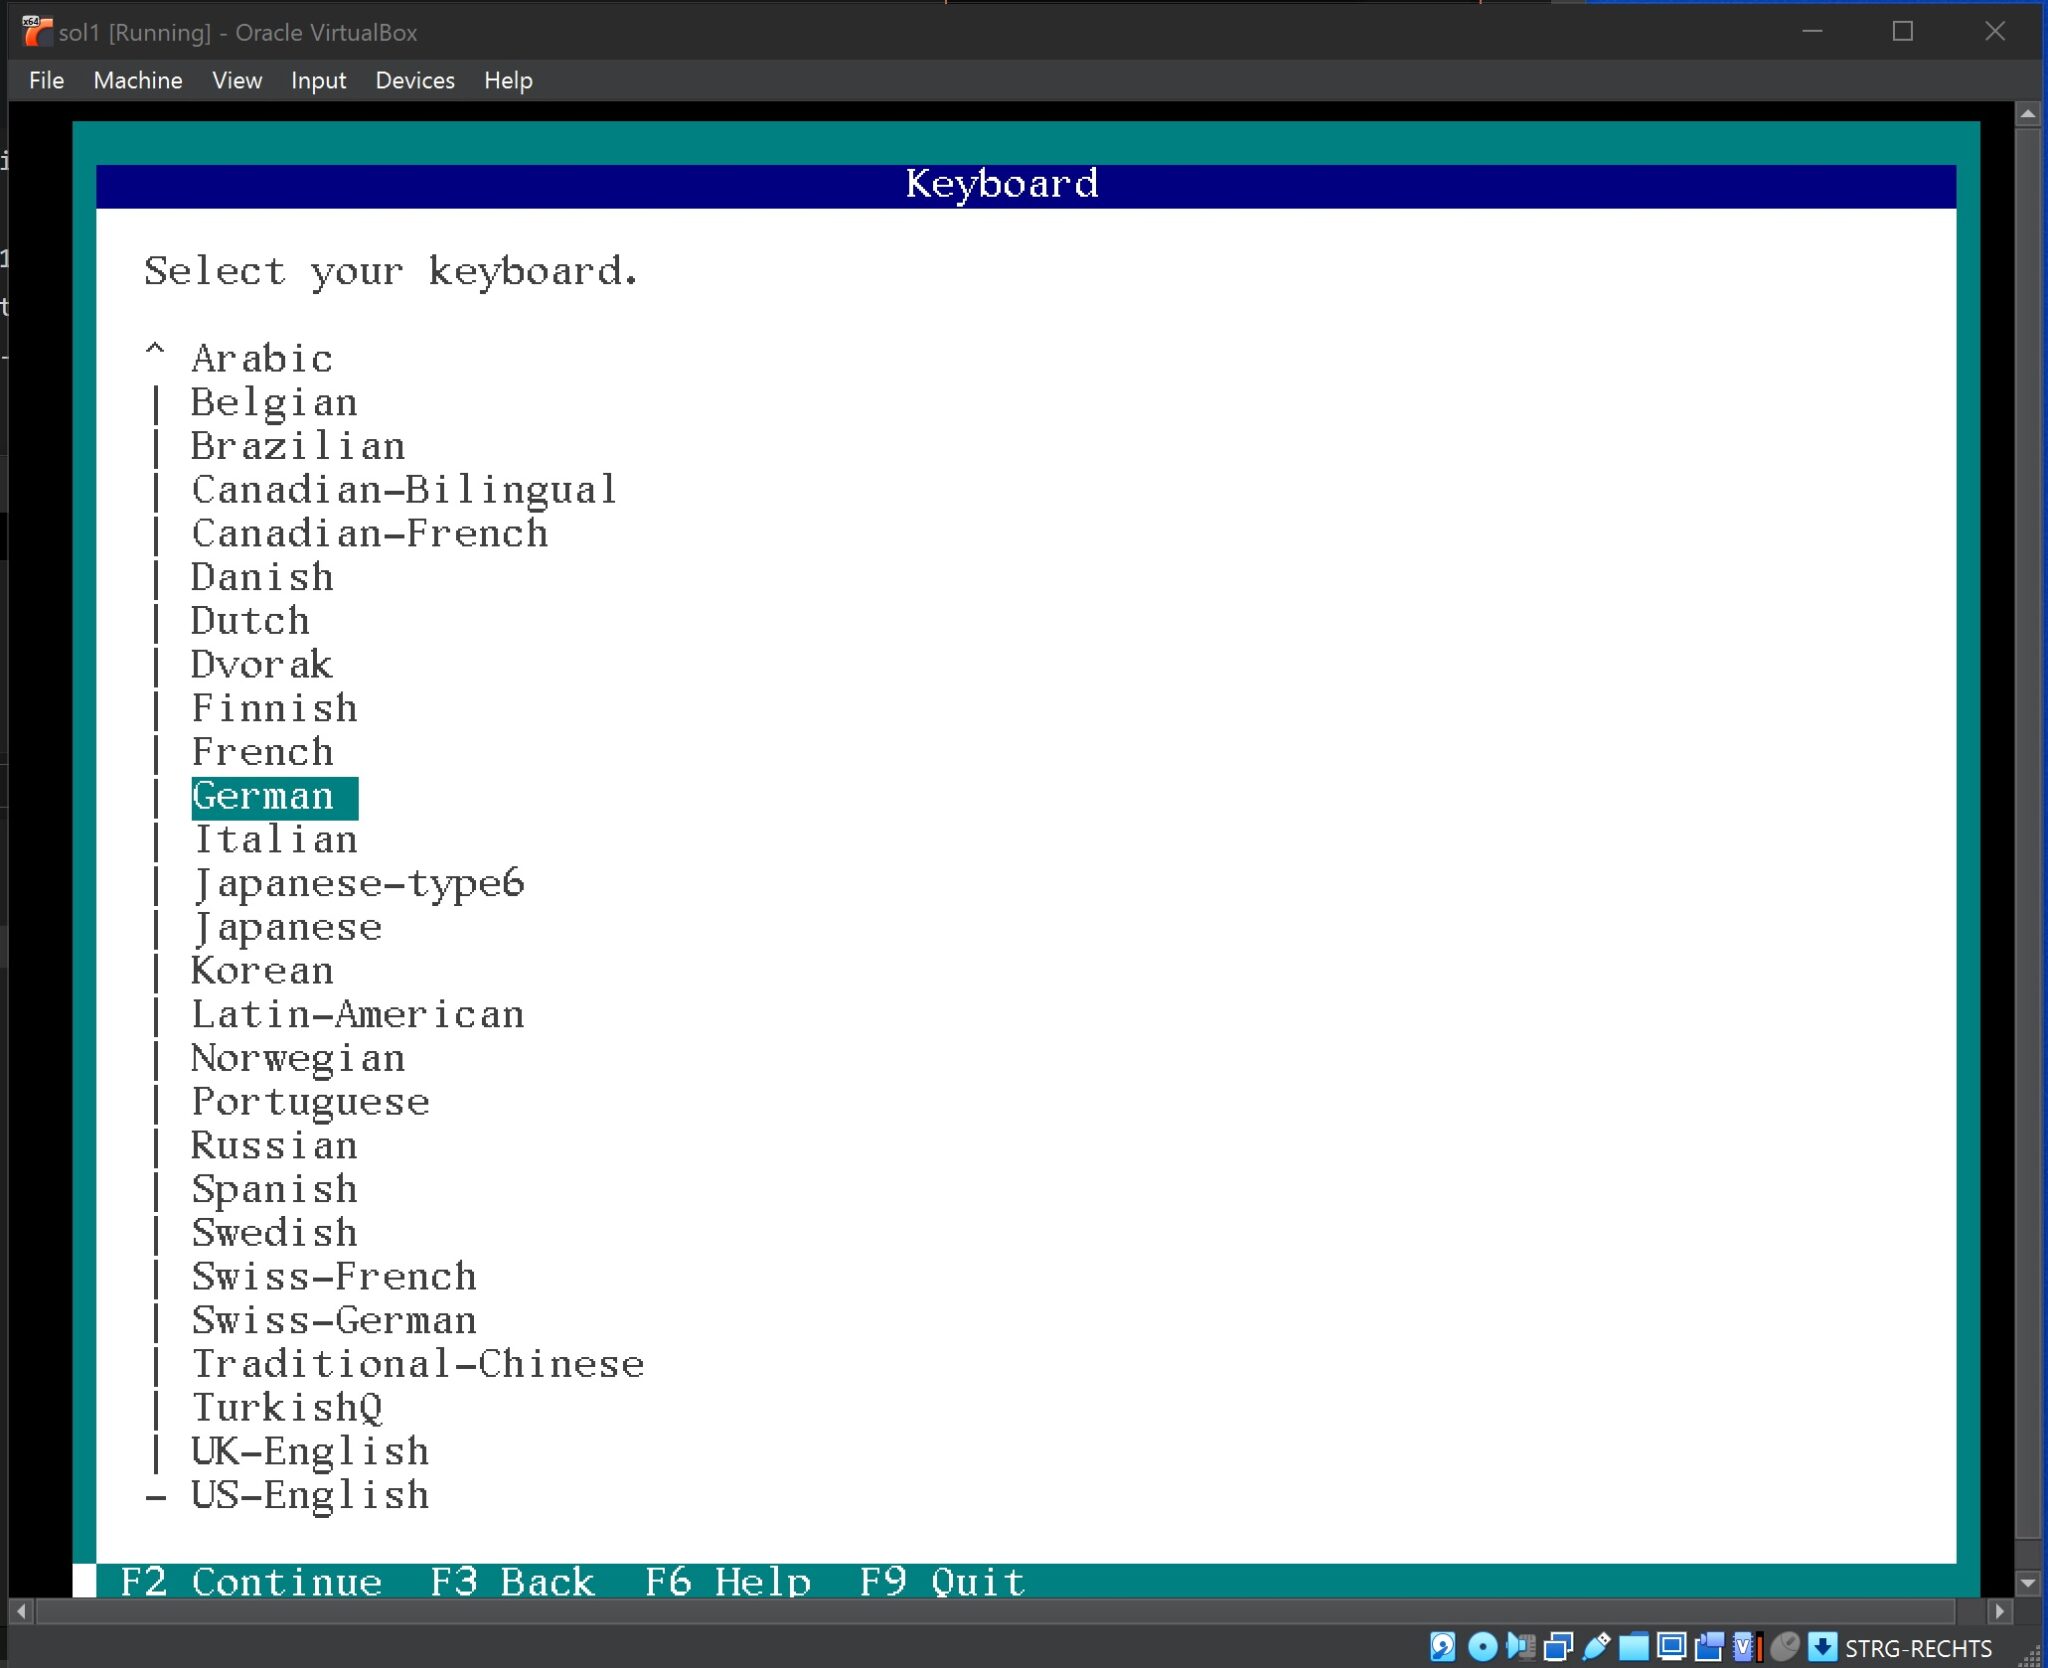Viewport: 2048px width, 1668px height.
Task: Open the shared folders status icon
Action: tap(1632, 1648)
